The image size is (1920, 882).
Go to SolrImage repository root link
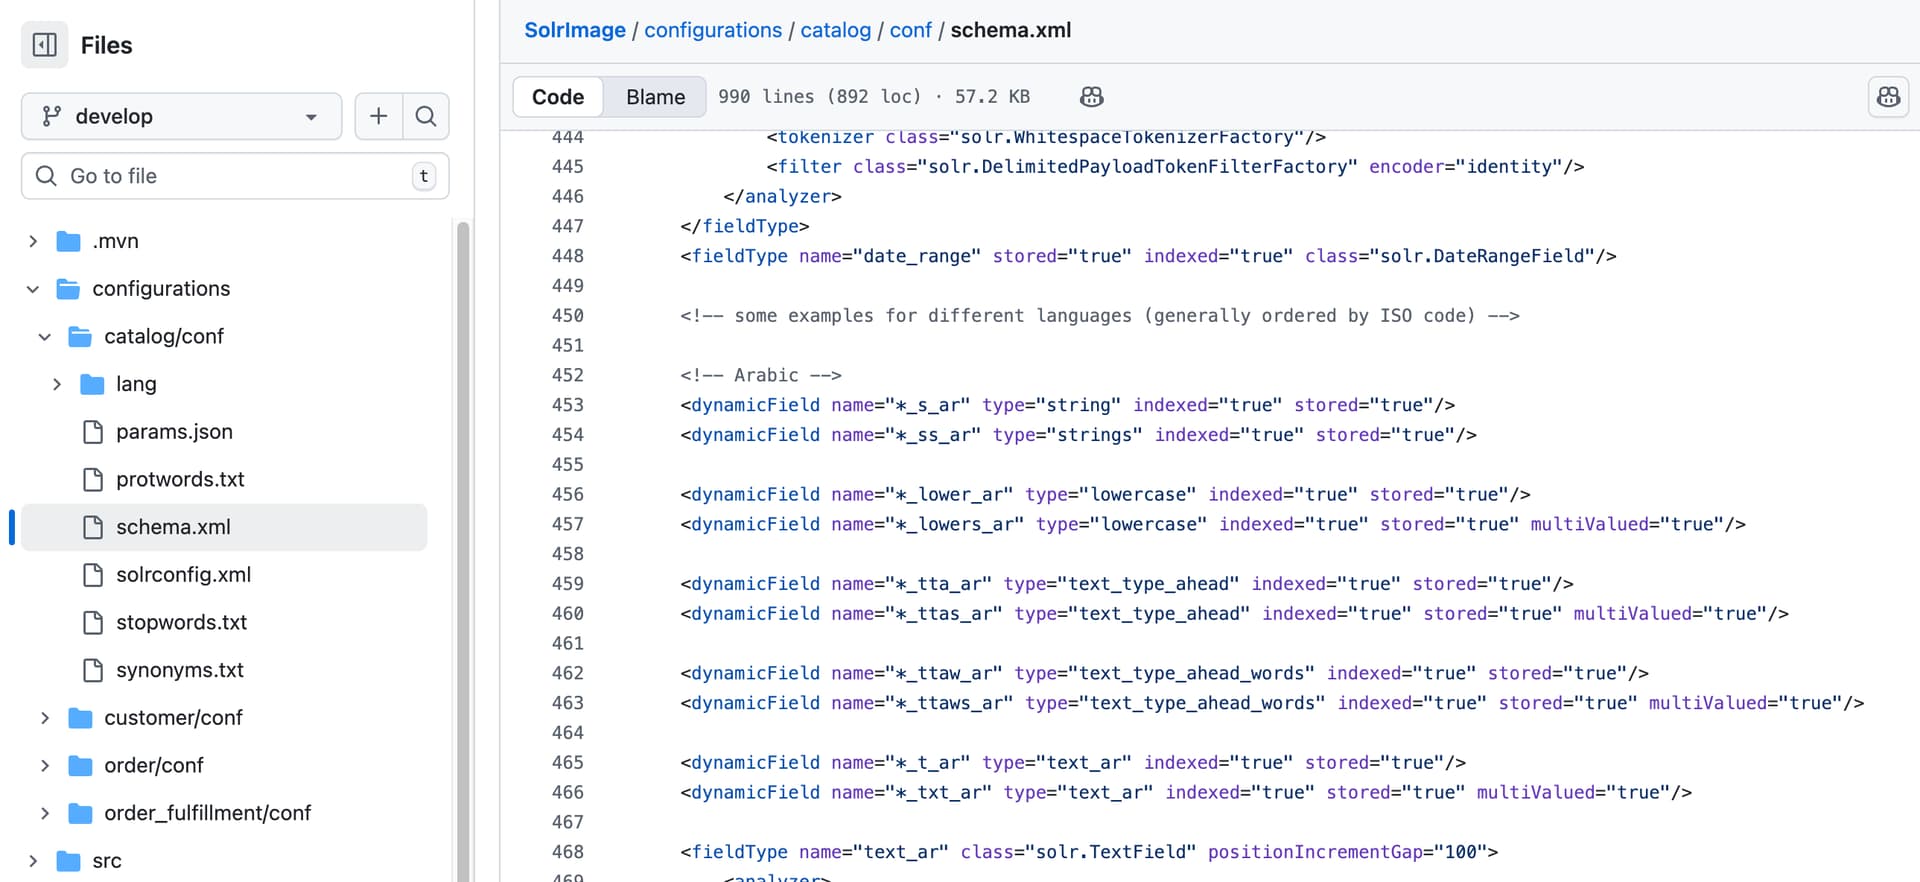575,30
